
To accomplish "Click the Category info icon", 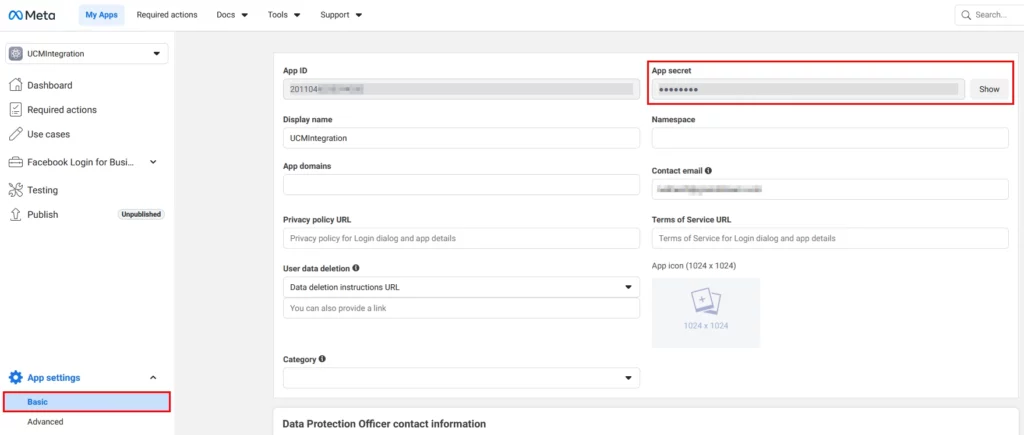I will [x=322, y=359].
